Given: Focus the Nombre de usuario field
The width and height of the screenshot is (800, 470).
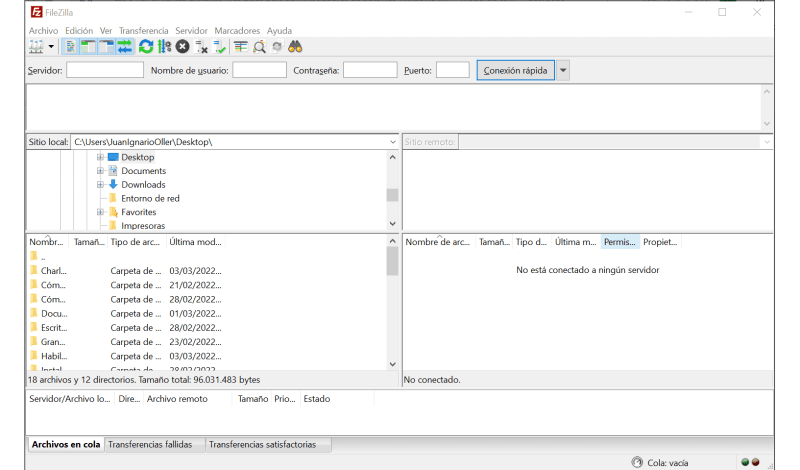Looking at the screenshot, I should [259, 70].
